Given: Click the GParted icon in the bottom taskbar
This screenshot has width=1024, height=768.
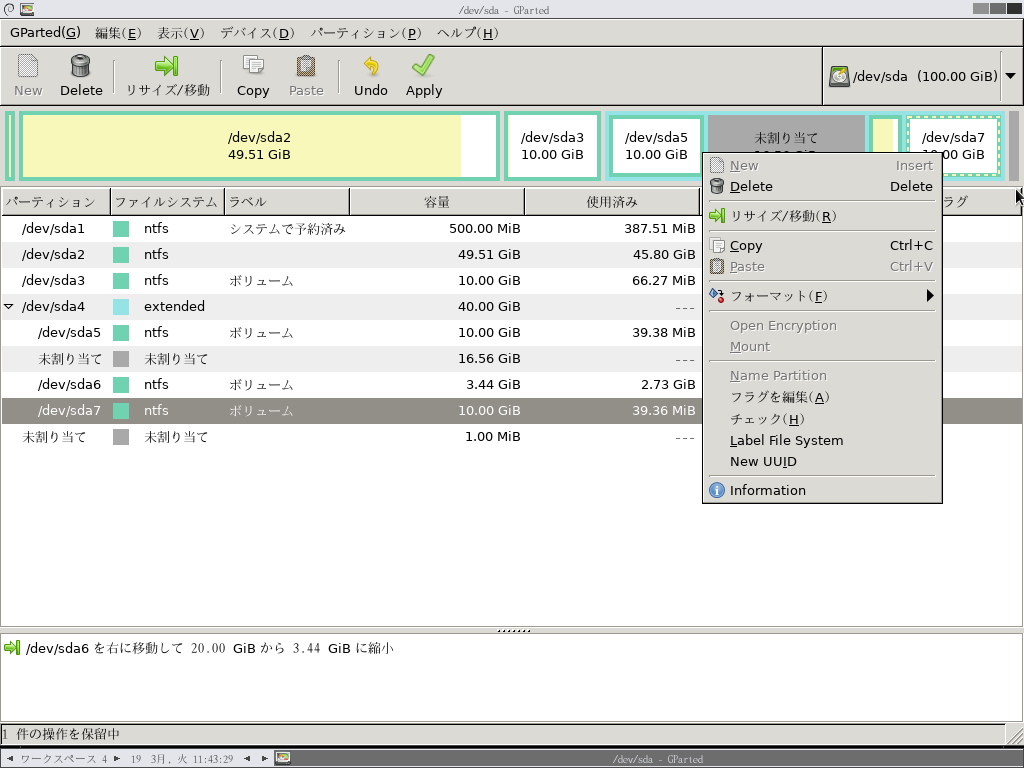Looking at the screenshot, I should tap(283, 758).
